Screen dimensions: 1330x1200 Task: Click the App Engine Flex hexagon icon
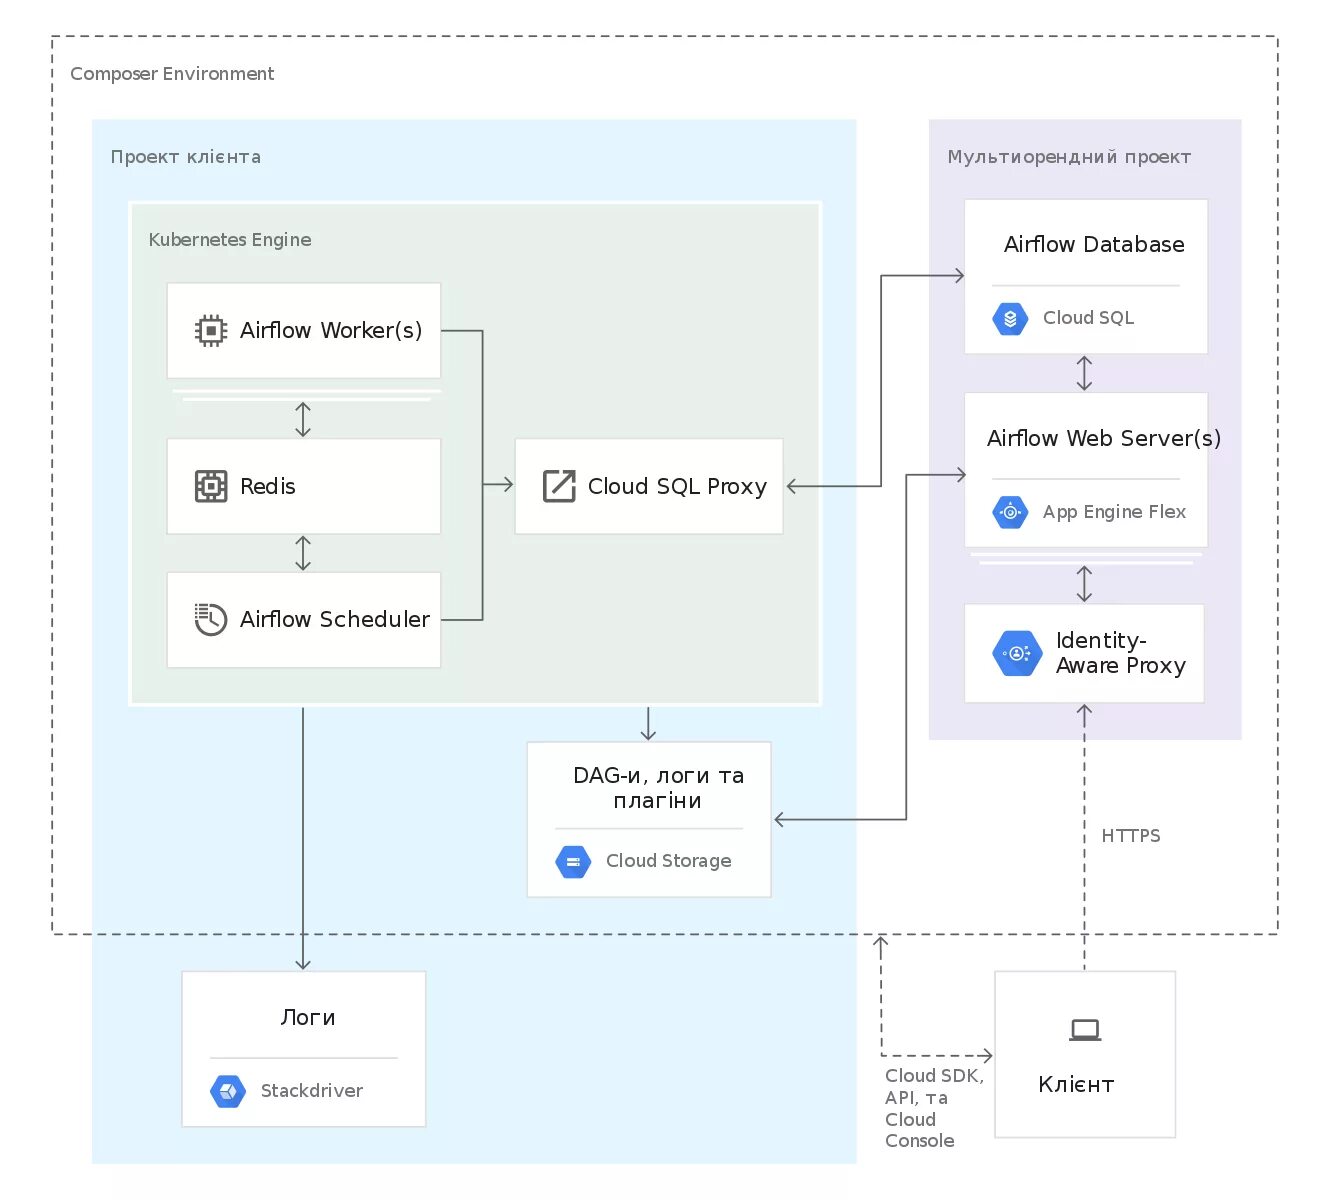tap(1010, 512)
